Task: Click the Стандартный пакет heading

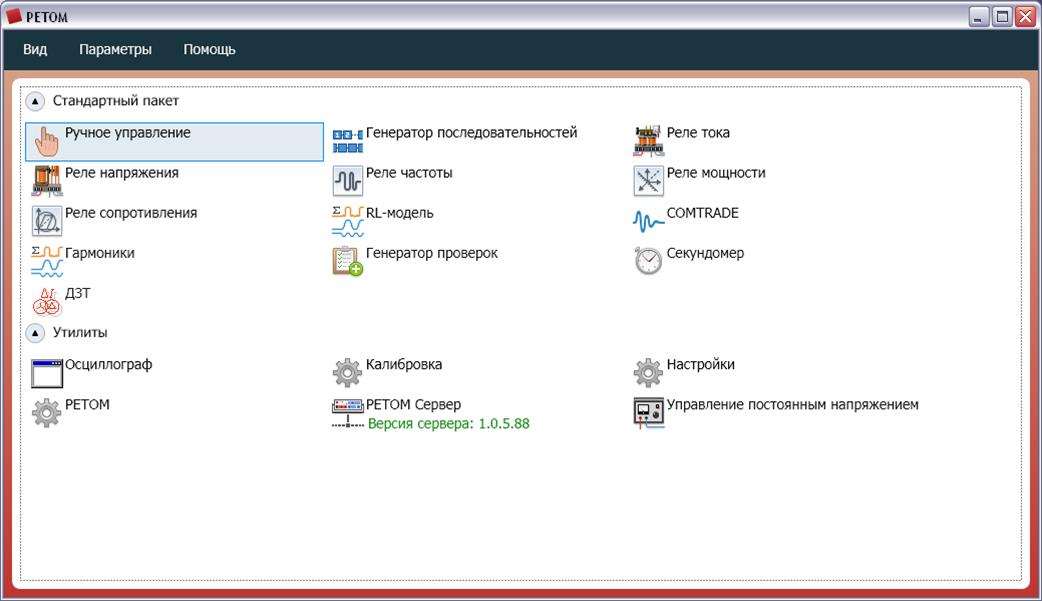Action: pos(116,101)
